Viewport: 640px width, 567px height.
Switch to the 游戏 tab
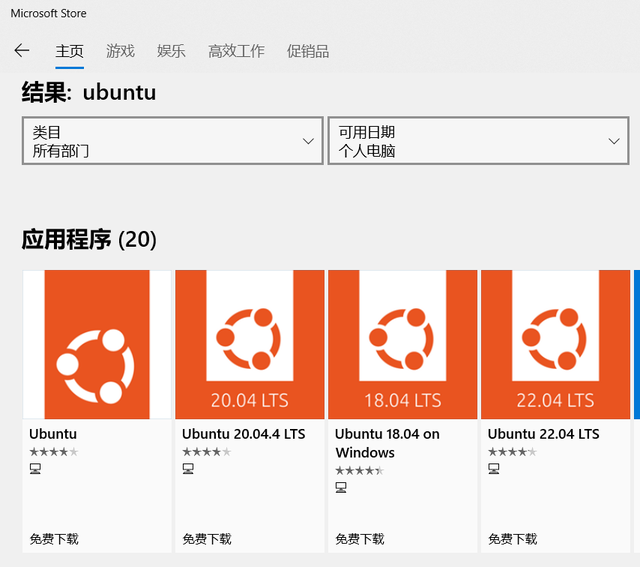click(x=120, y=51)
